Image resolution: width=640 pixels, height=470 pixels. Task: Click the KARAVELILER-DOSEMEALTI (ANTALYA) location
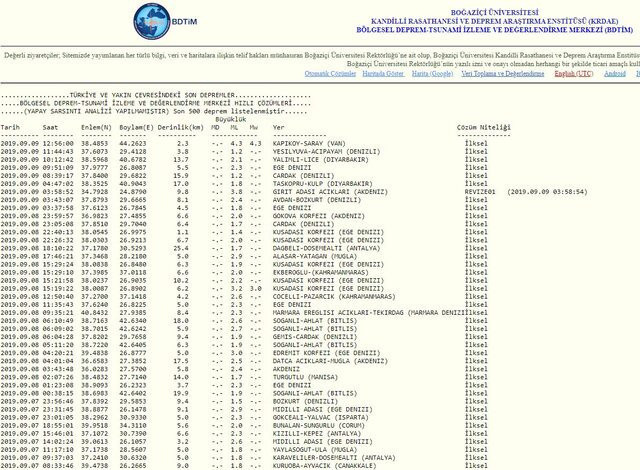(334, 458)
